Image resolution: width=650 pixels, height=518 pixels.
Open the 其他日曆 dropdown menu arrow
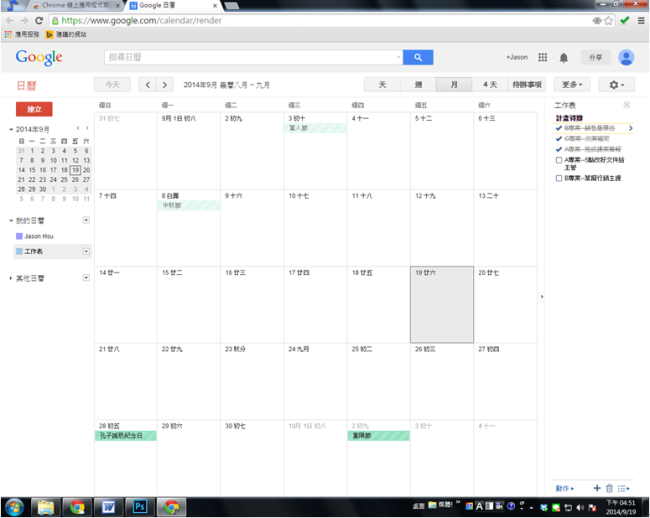pos(86,278)
